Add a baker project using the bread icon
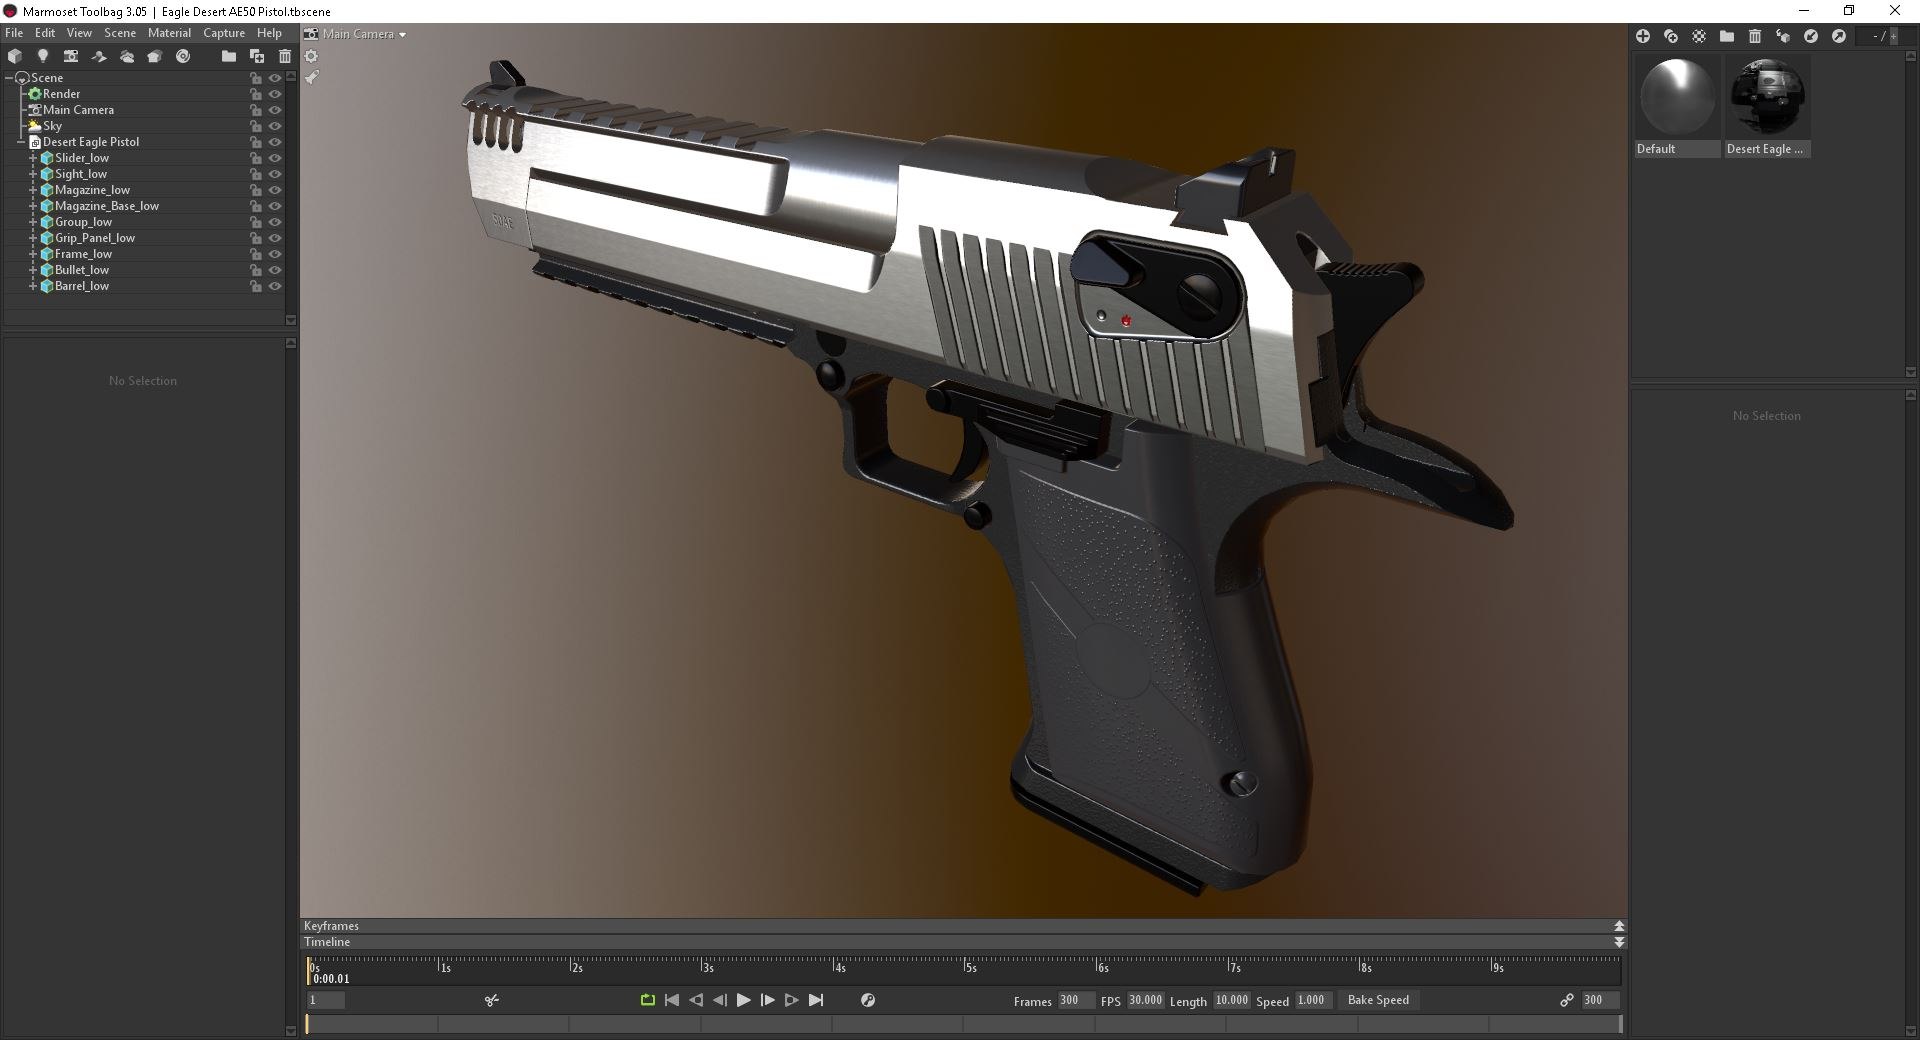The image size is (1920, 1040). pyautogui.click(x=155, y=56)
